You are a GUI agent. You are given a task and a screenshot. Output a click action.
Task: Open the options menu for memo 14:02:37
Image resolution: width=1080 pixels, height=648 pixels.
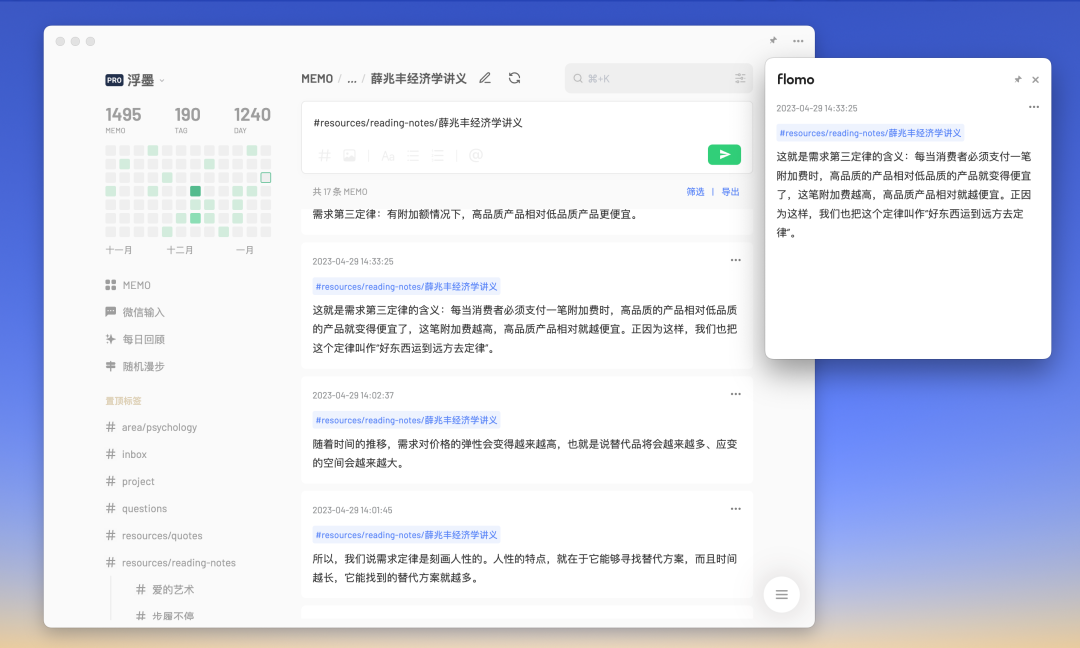click(x=736, y=395)
